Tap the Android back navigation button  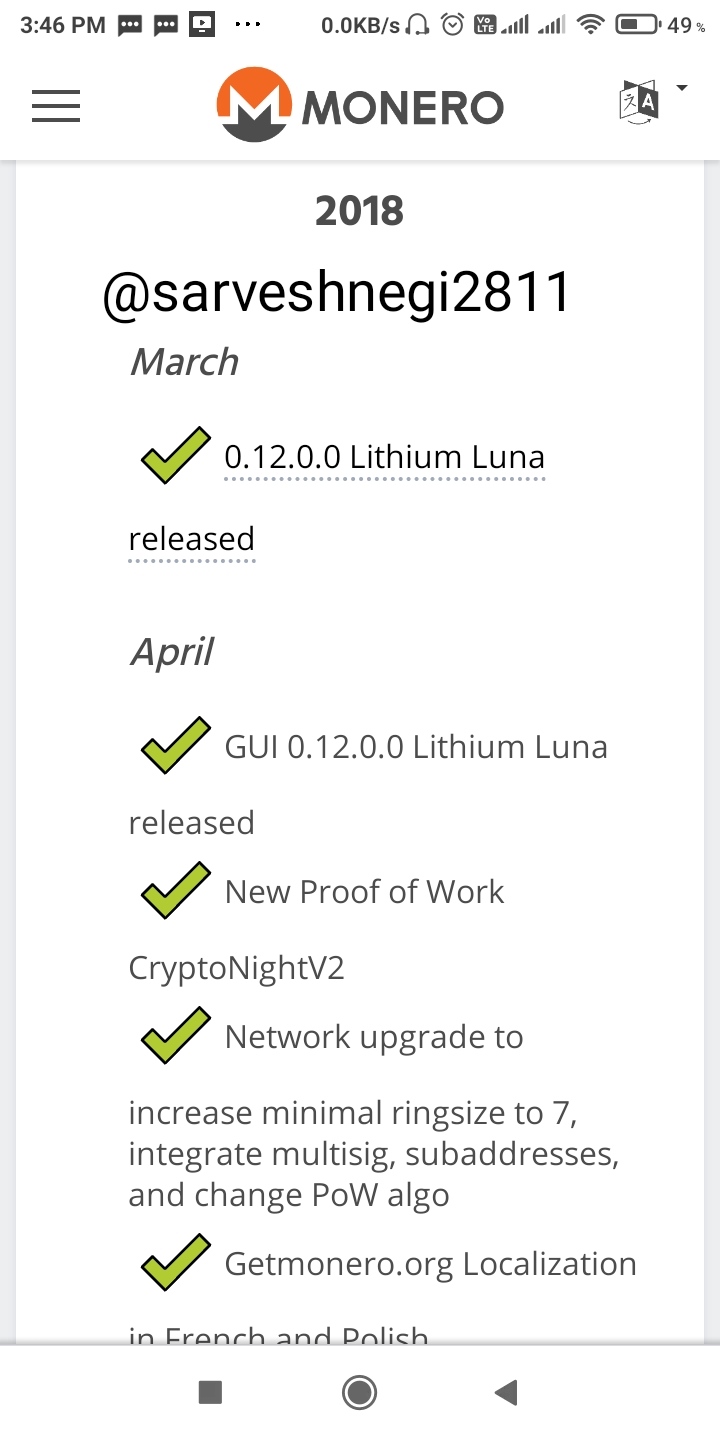click(x=506, y=1392)
